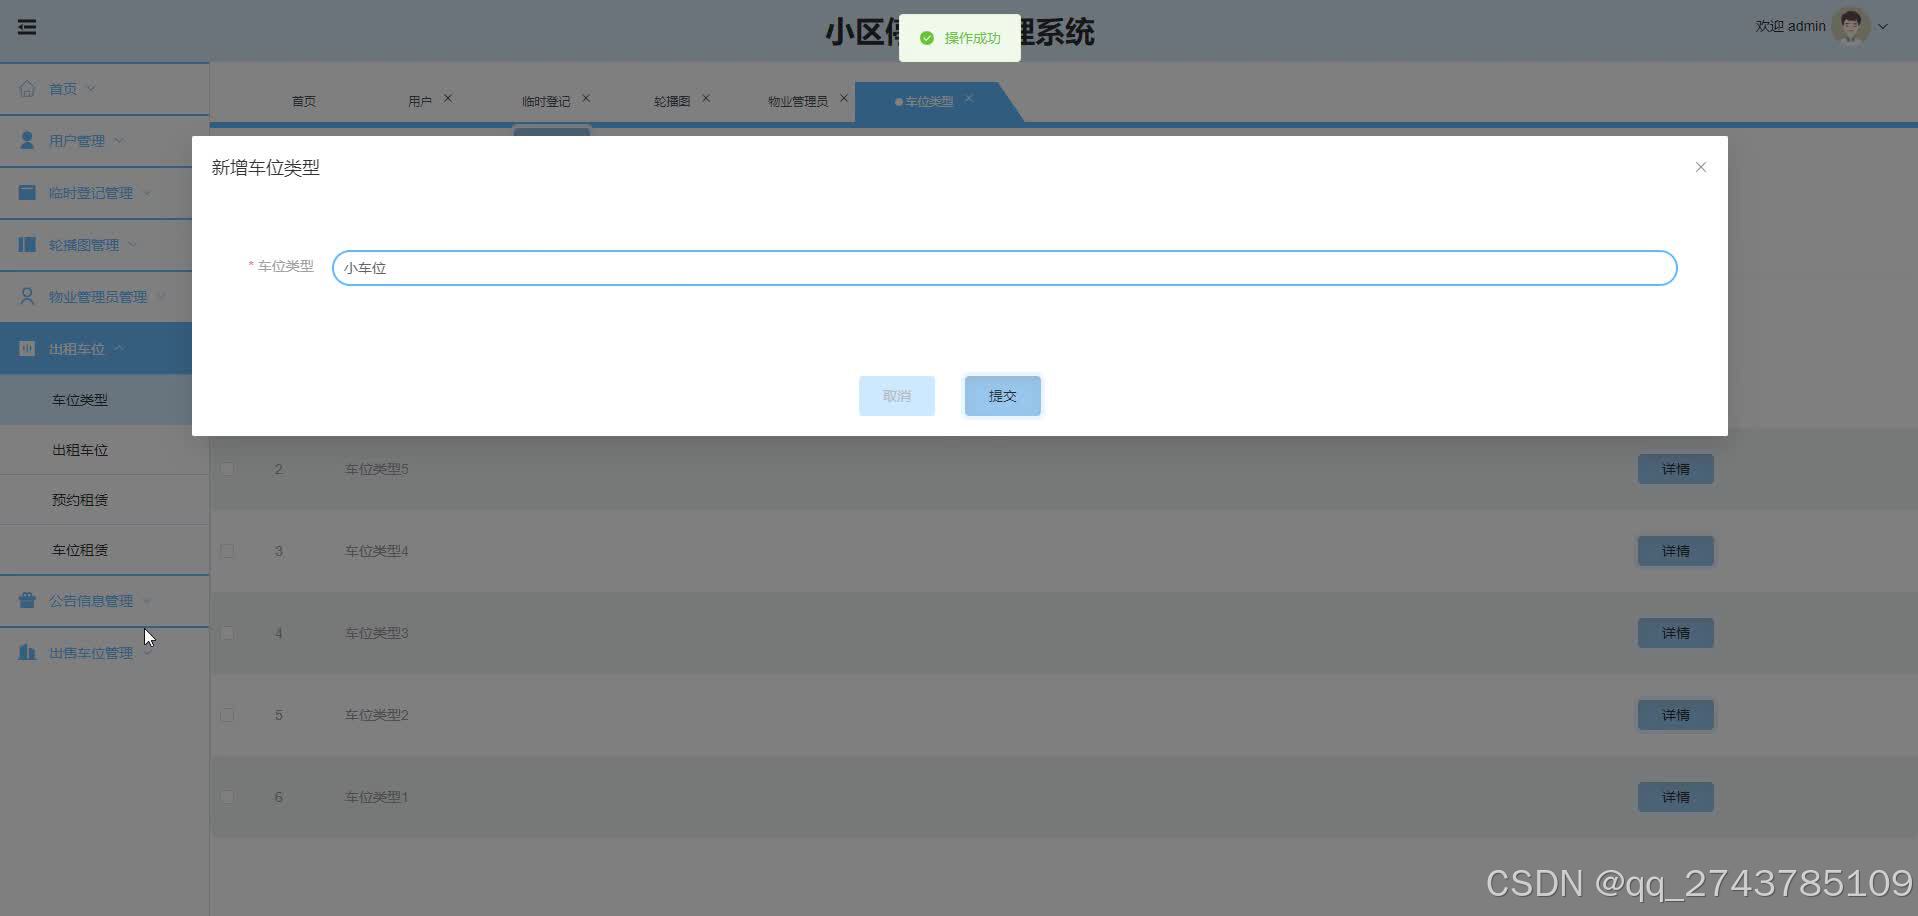Open 详情 for 车位类型5

pyautogui.click(x=1676, y=469)
